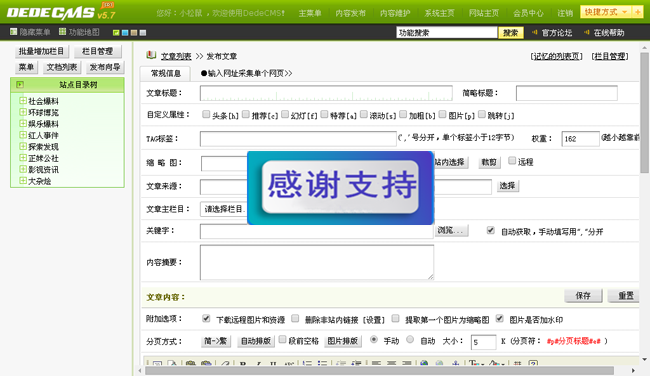Check the 头条[h] attribute box
Image resolution: width=650 pixels, height=376 pixels.
pos(206,114)
